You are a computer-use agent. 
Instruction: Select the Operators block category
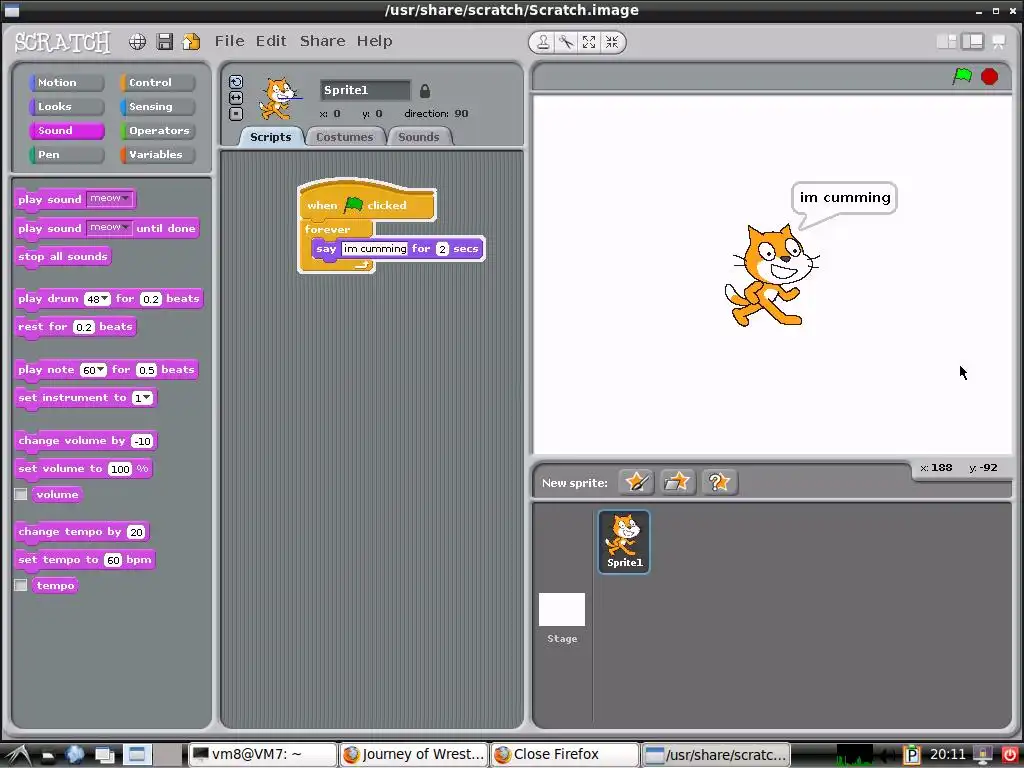coord(157,131)
